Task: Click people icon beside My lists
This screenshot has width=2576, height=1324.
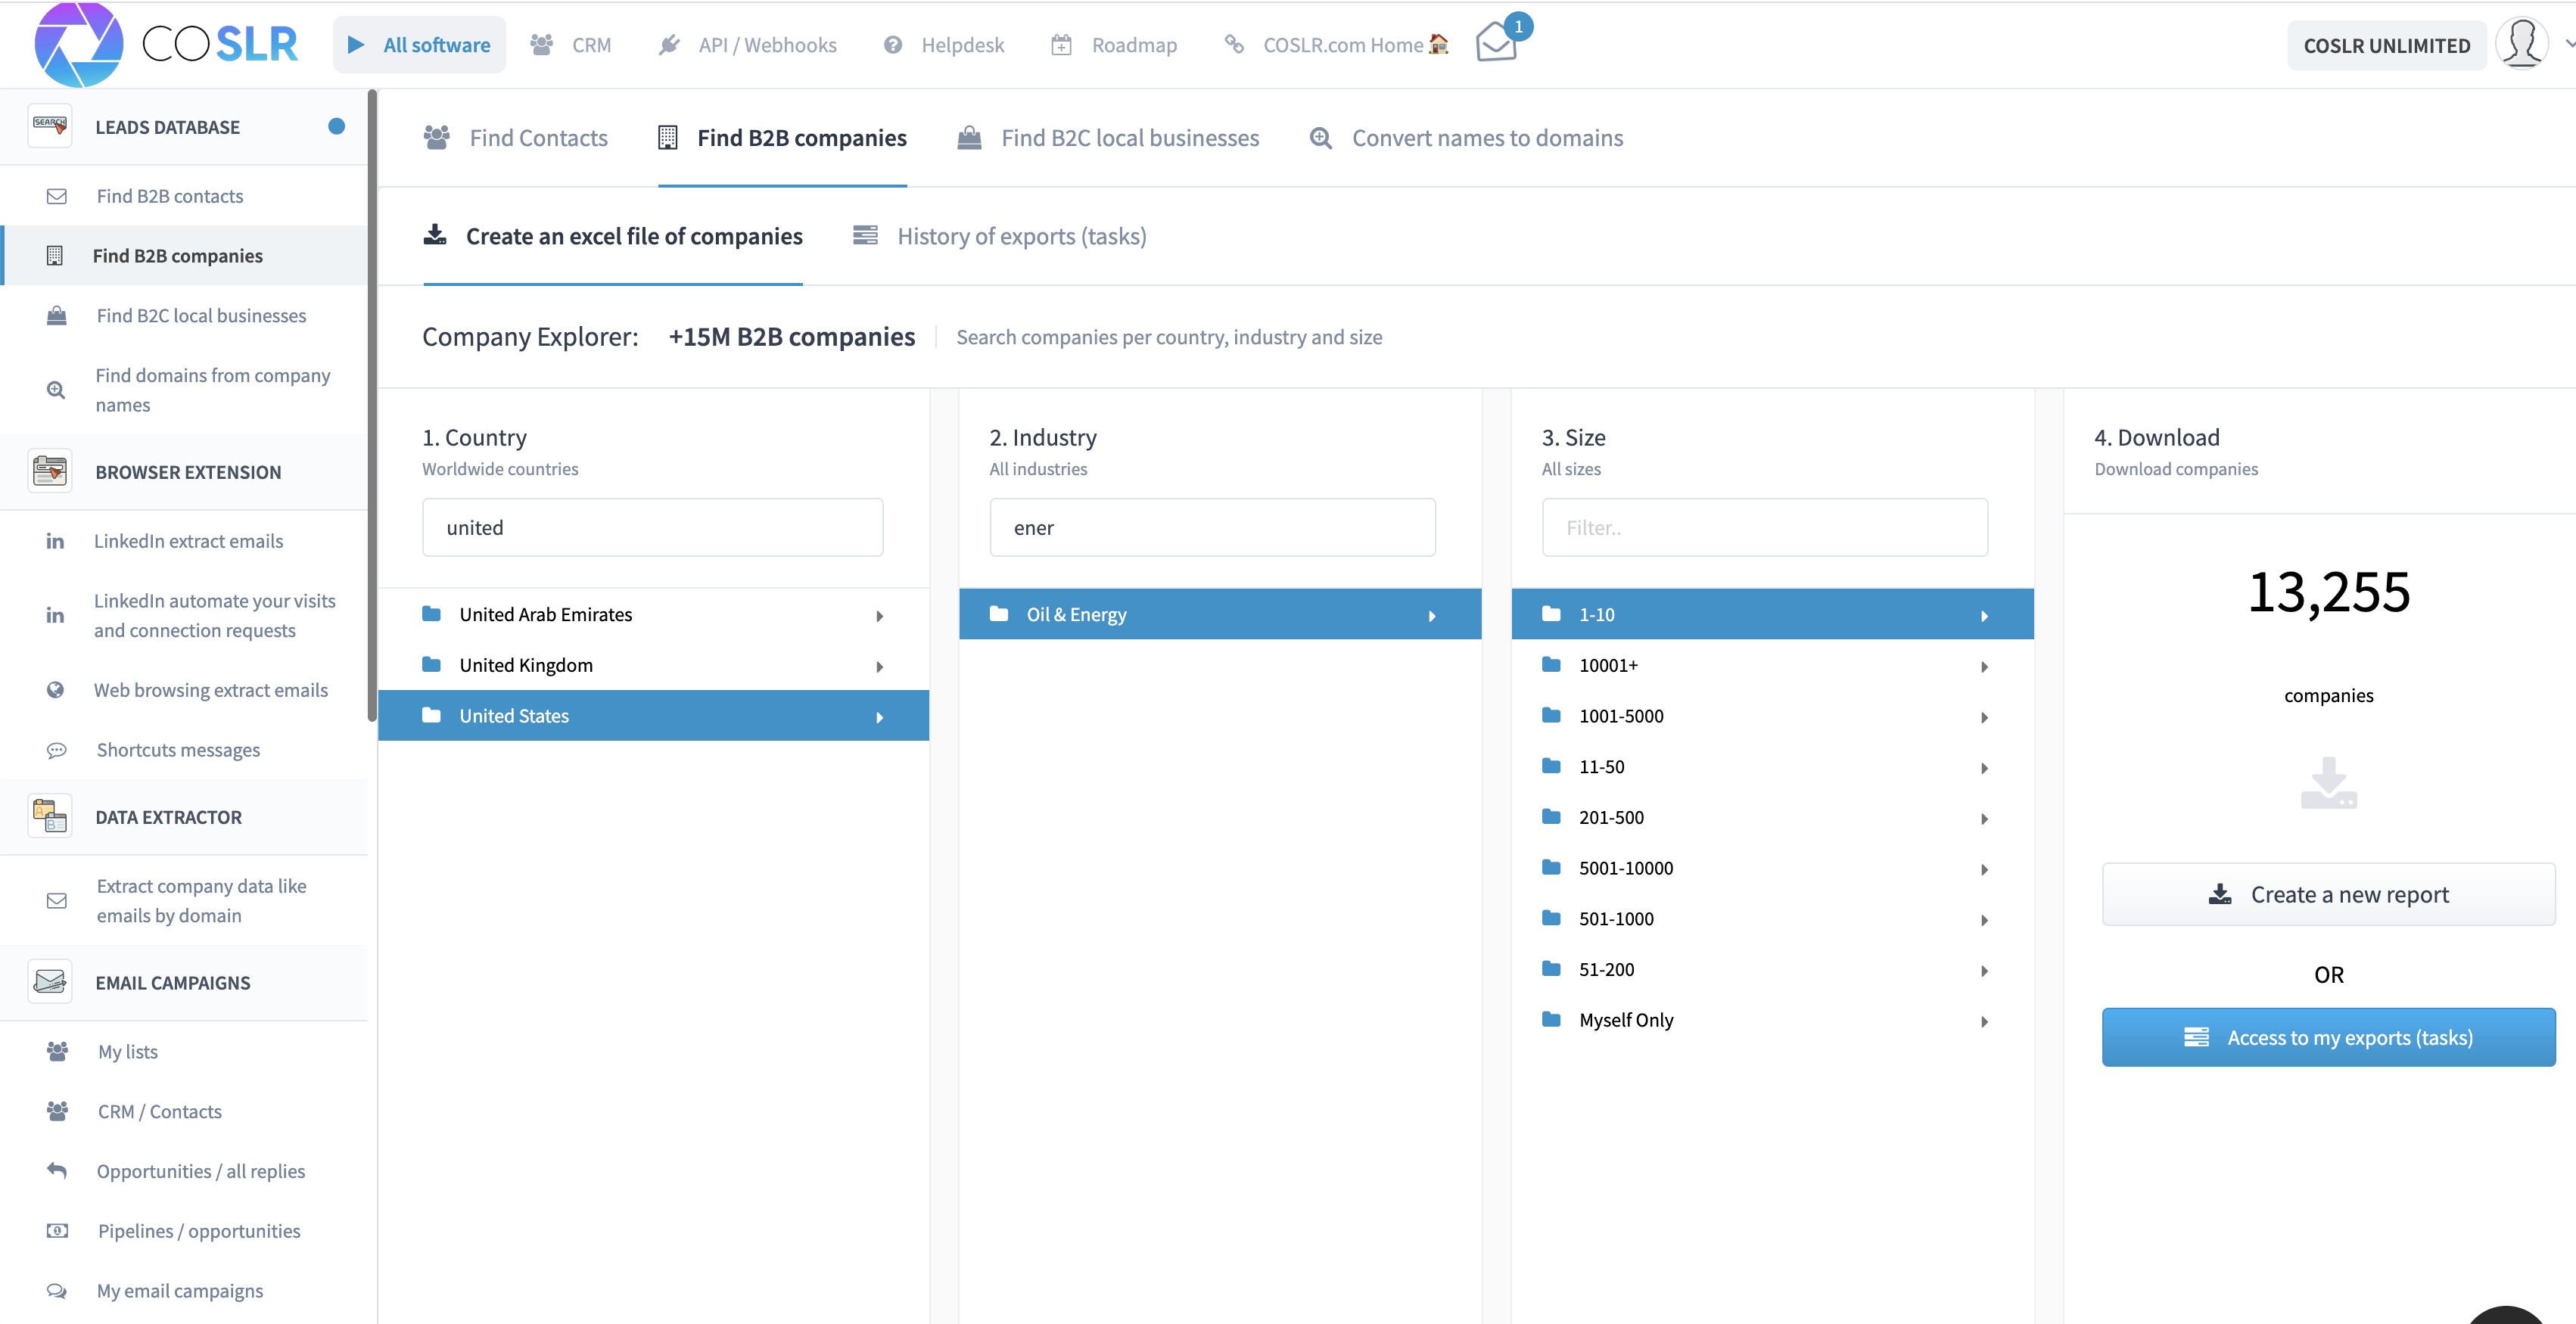Action: (x=57, y=1051)
